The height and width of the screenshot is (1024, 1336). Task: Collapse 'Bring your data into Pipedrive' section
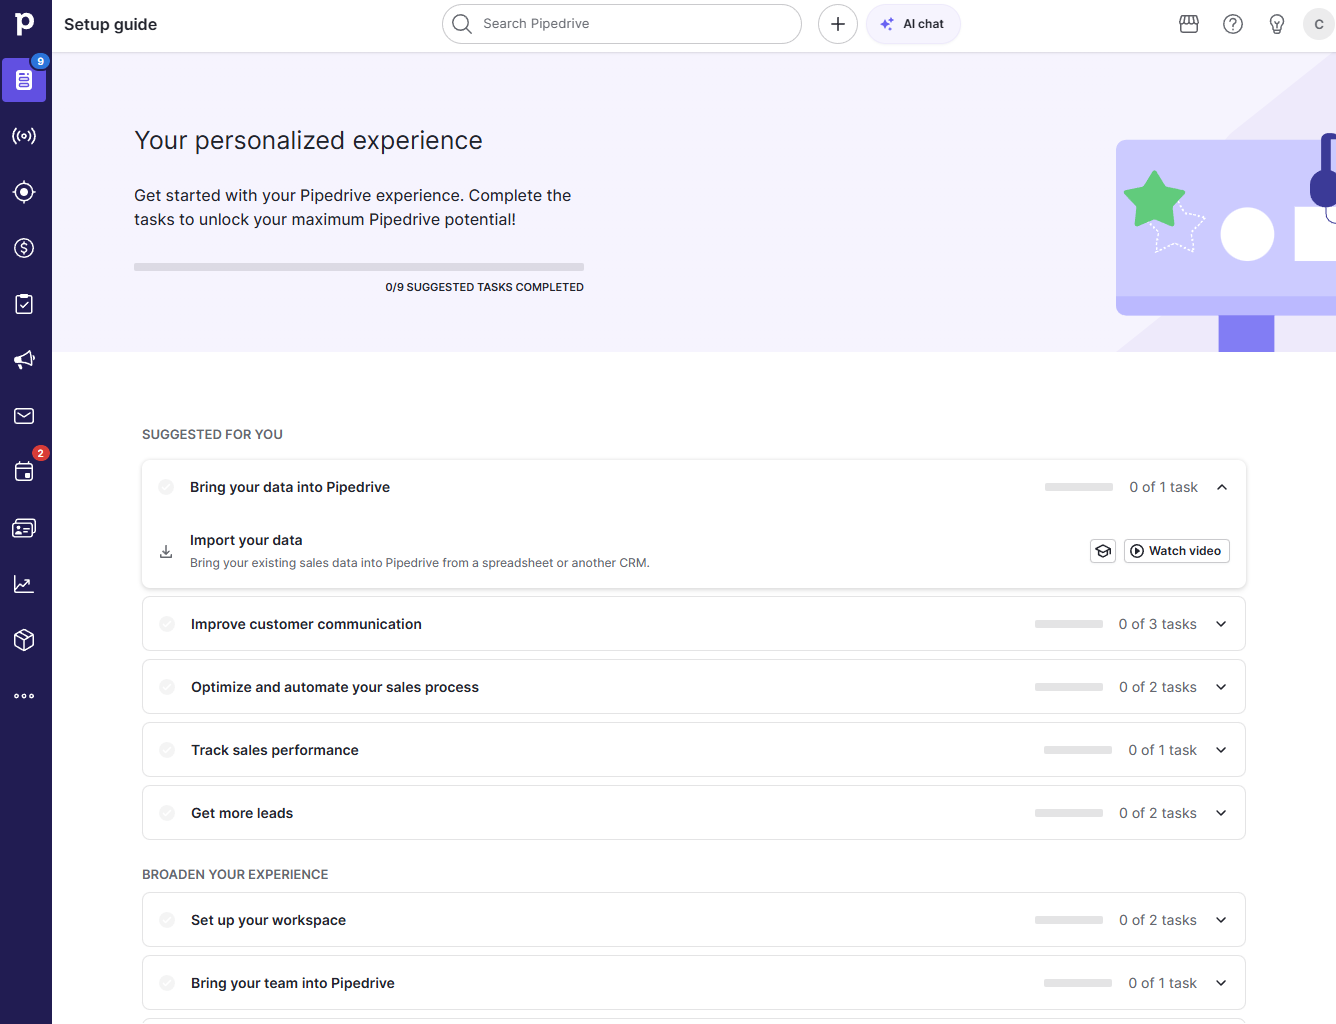[x=1221, y=487]
